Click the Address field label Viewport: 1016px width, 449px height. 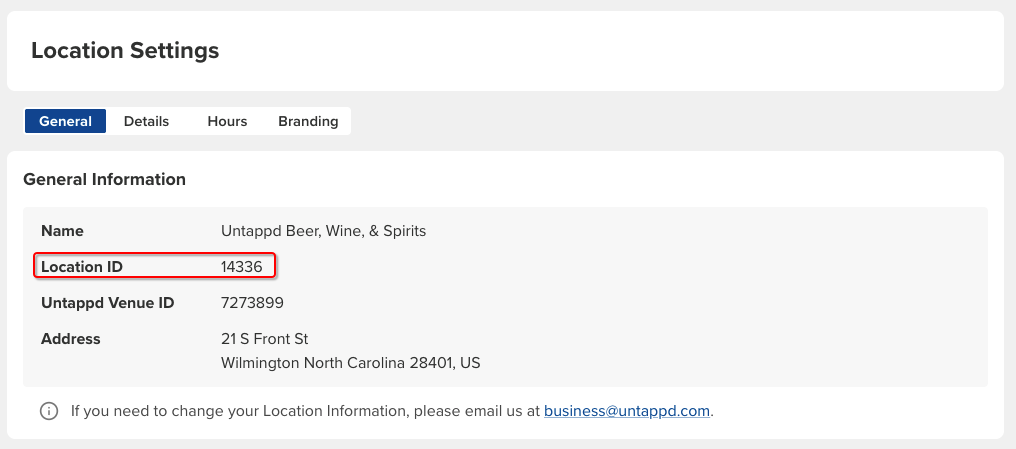(71, 339)
